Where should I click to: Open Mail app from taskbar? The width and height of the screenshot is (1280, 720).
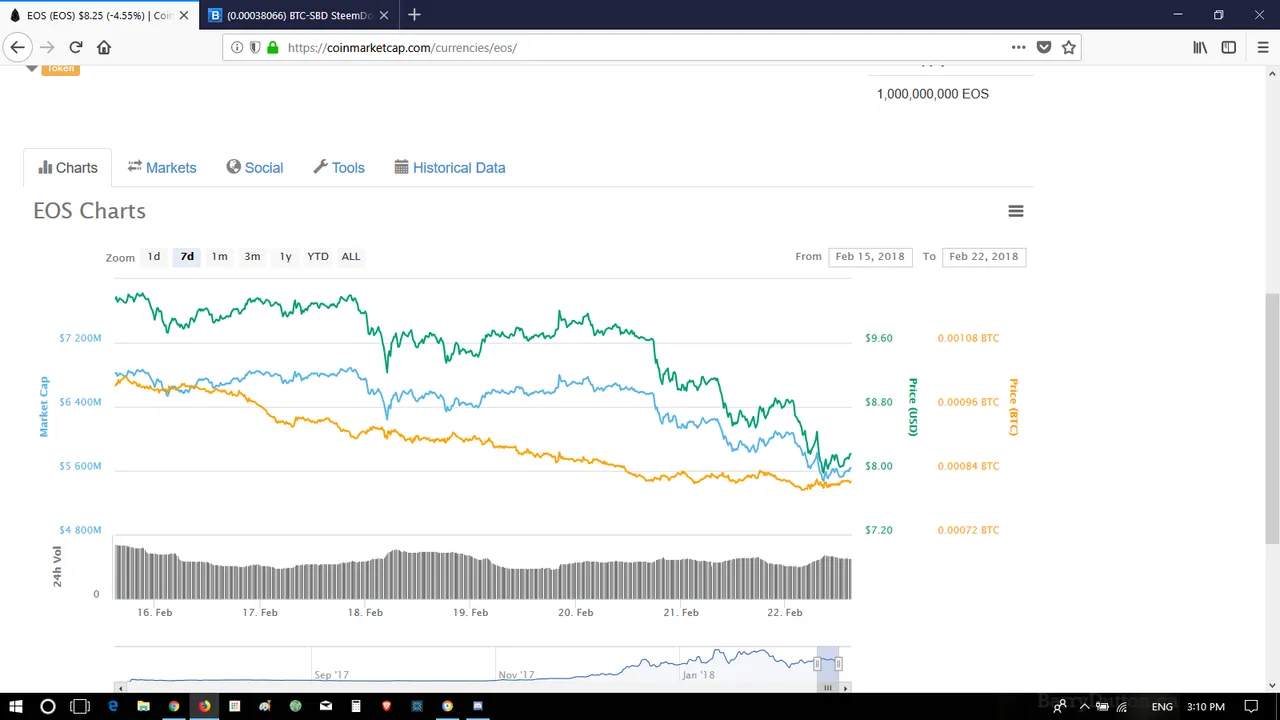pos(326,706)
